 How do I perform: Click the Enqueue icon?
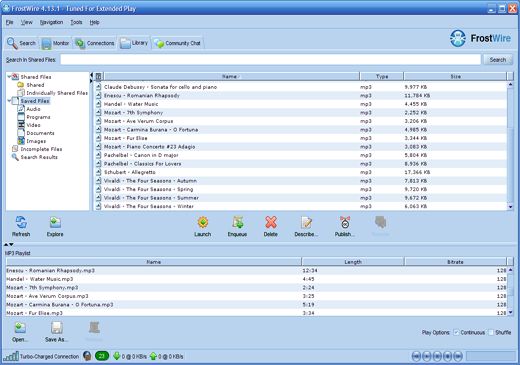pos(238,223)
